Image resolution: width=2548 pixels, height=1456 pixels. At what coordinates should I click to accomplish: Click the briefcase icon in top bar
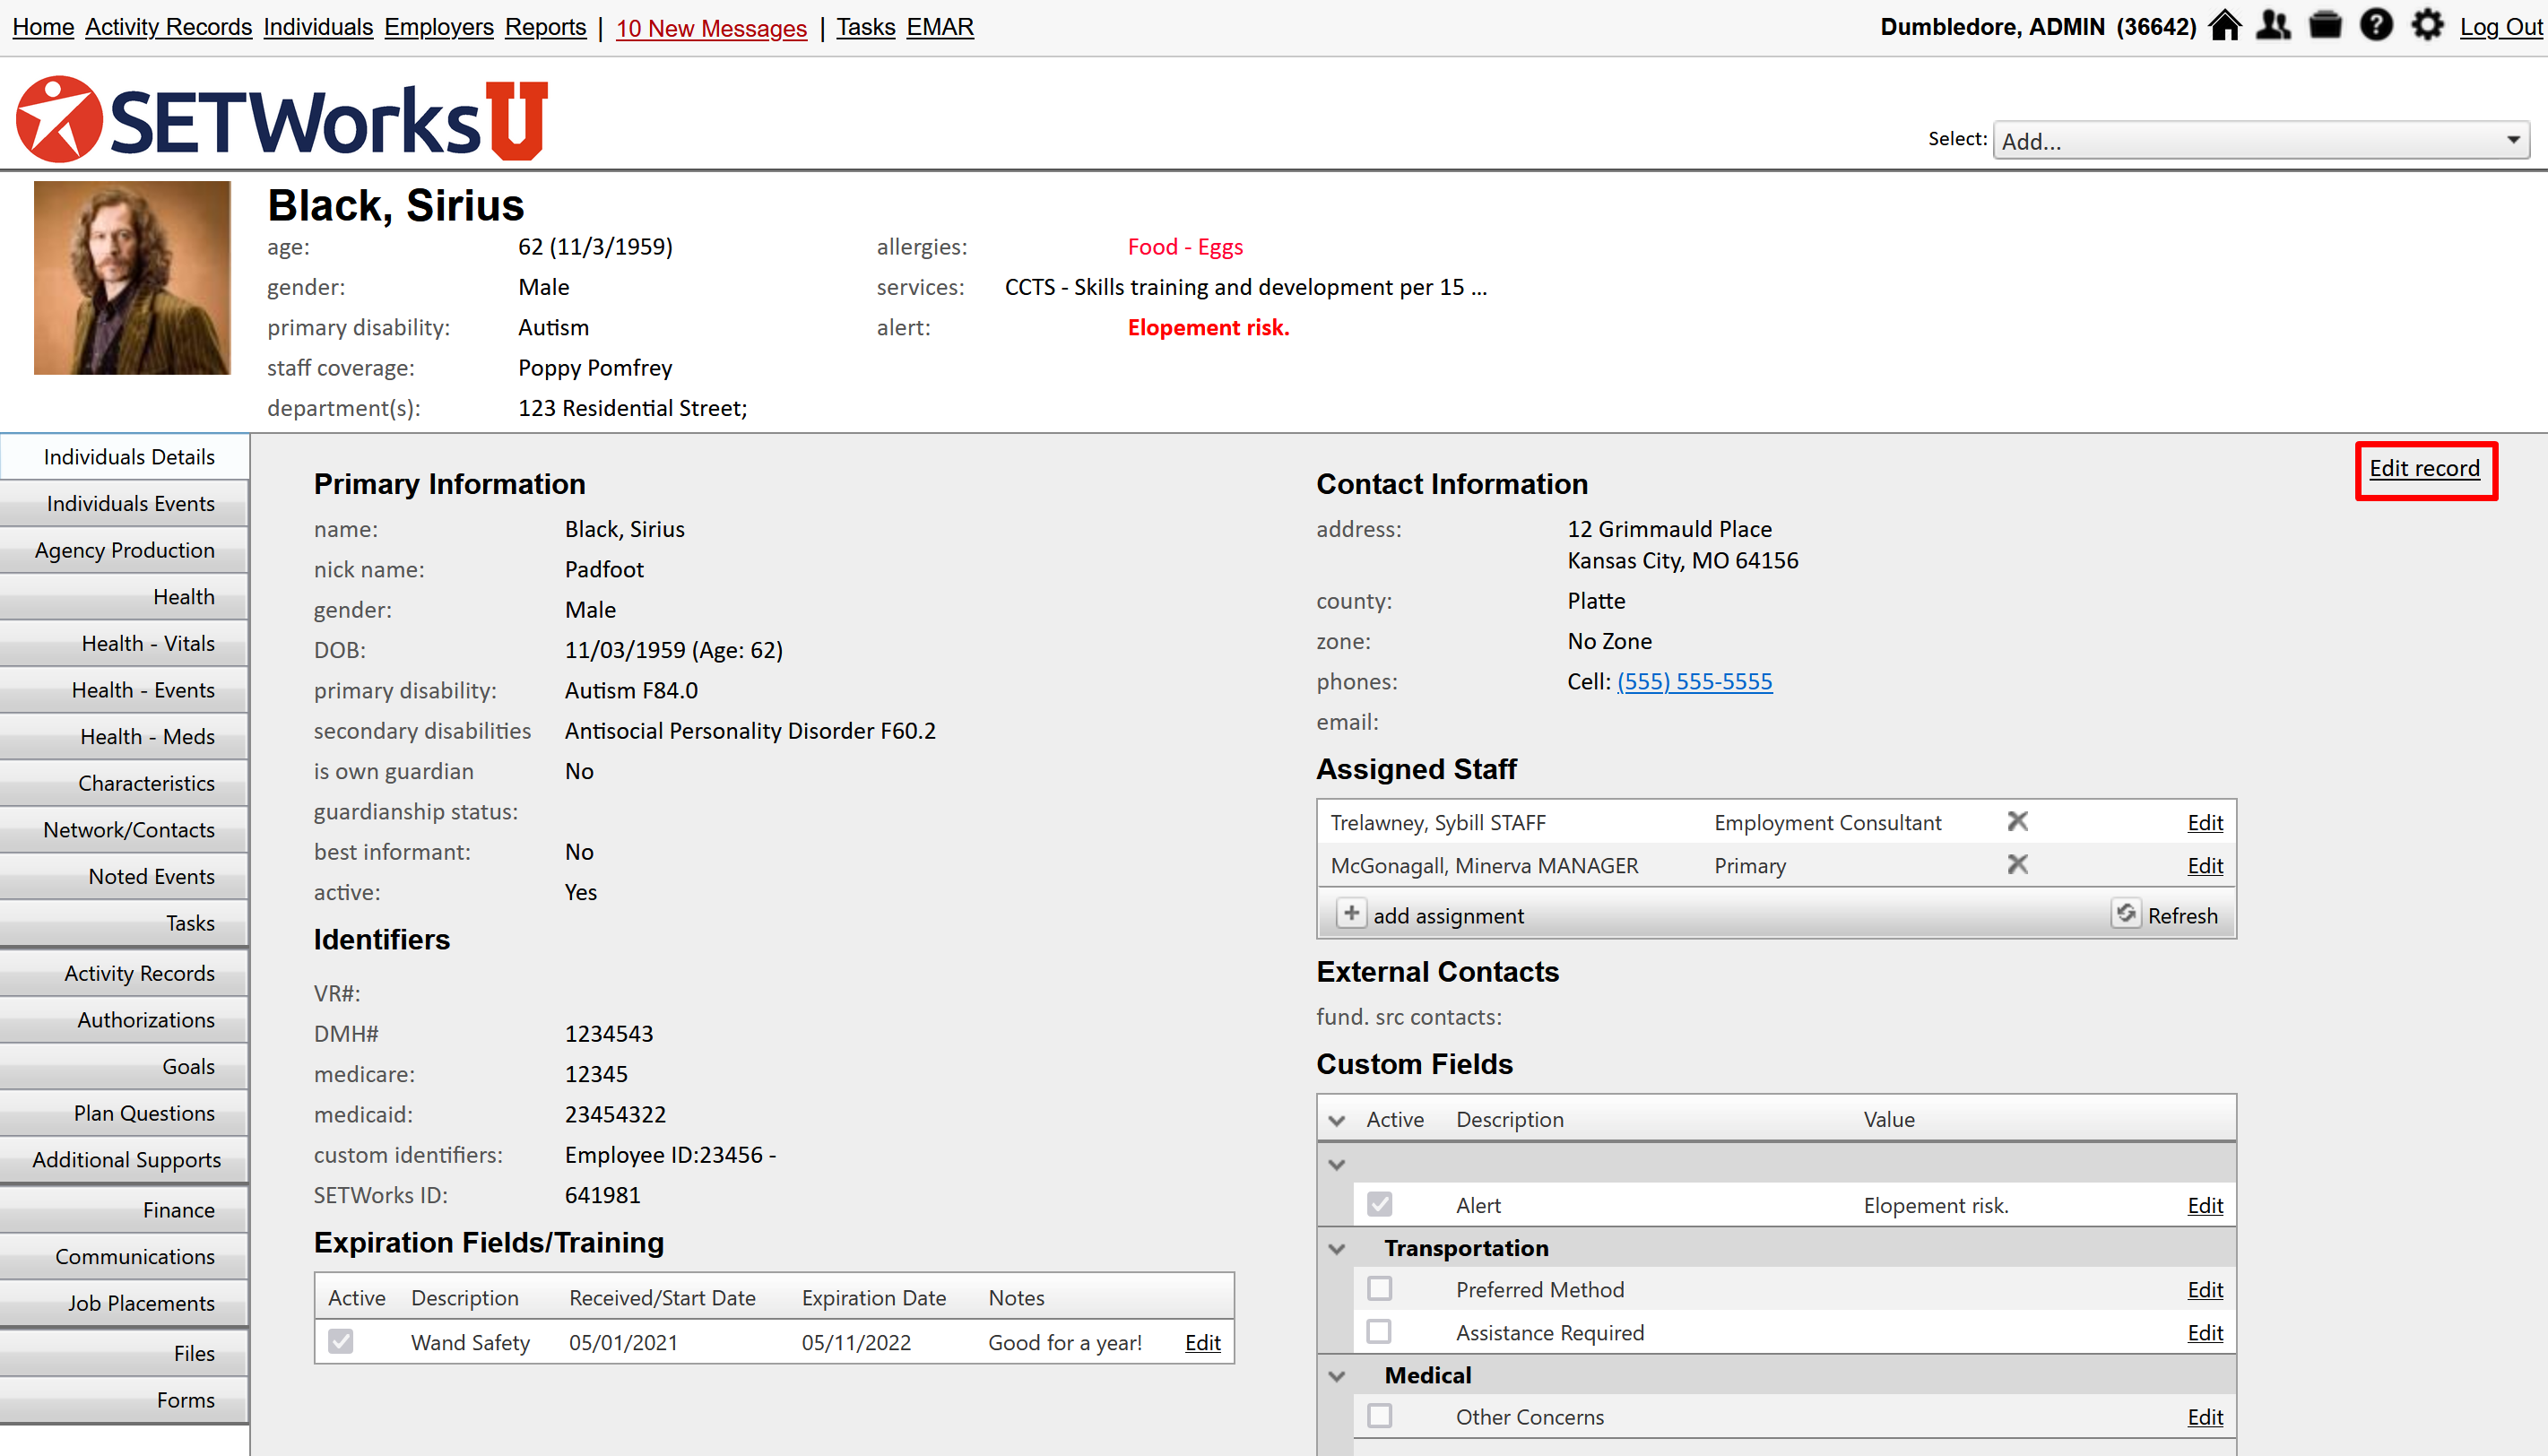point(2325,26)
